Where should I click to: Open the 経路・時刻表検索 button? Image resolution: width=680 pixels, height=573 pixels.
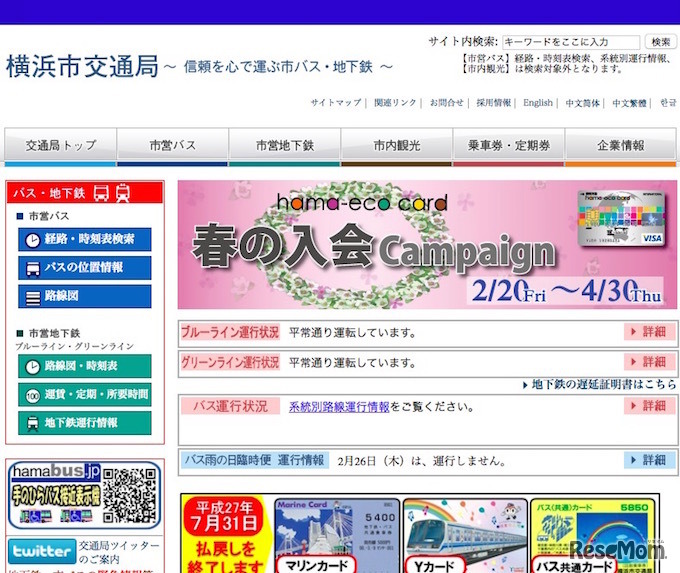tap(85, 239)
